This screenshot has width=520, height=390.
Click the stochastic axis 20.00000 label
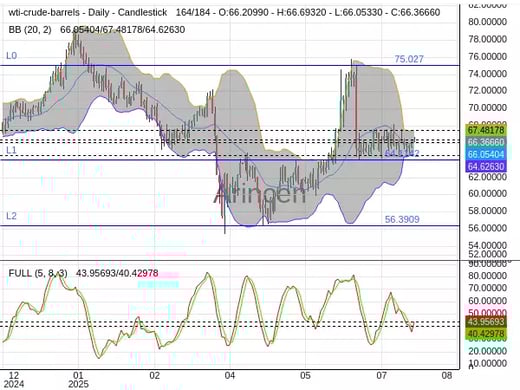(487, 351)
